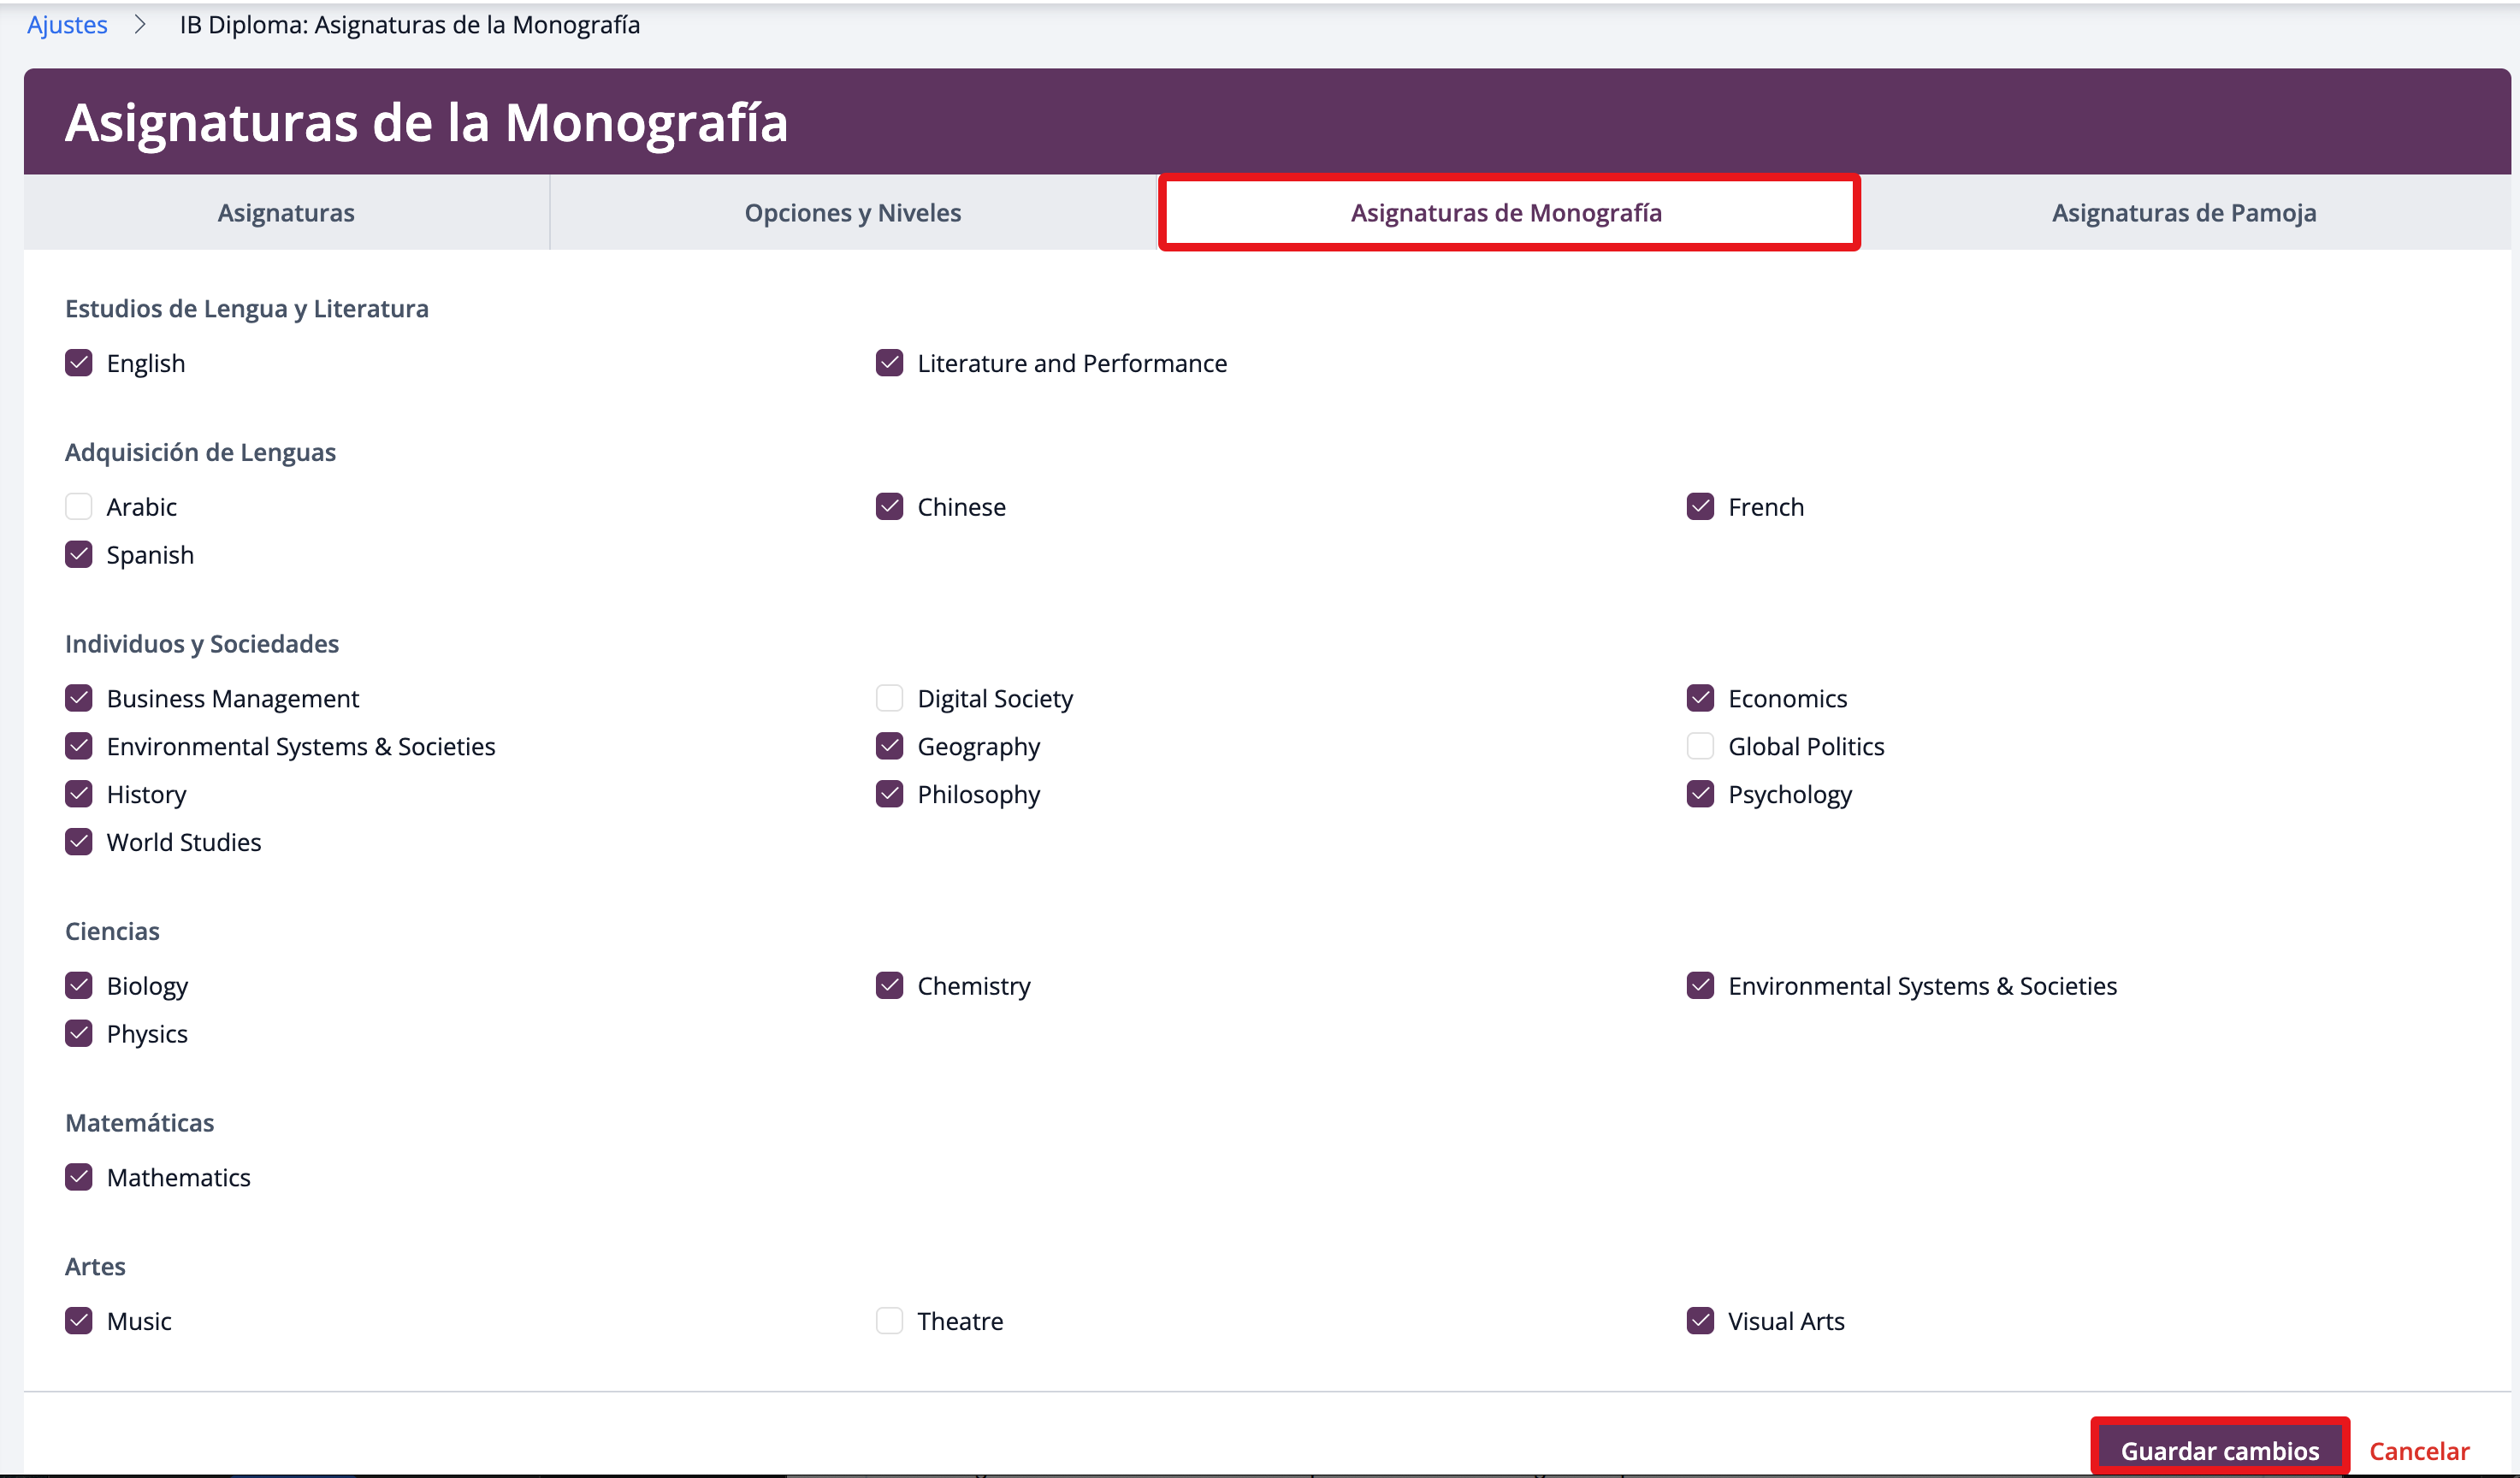Click the Guardar cambios button

click(x=2219, y=1450)
